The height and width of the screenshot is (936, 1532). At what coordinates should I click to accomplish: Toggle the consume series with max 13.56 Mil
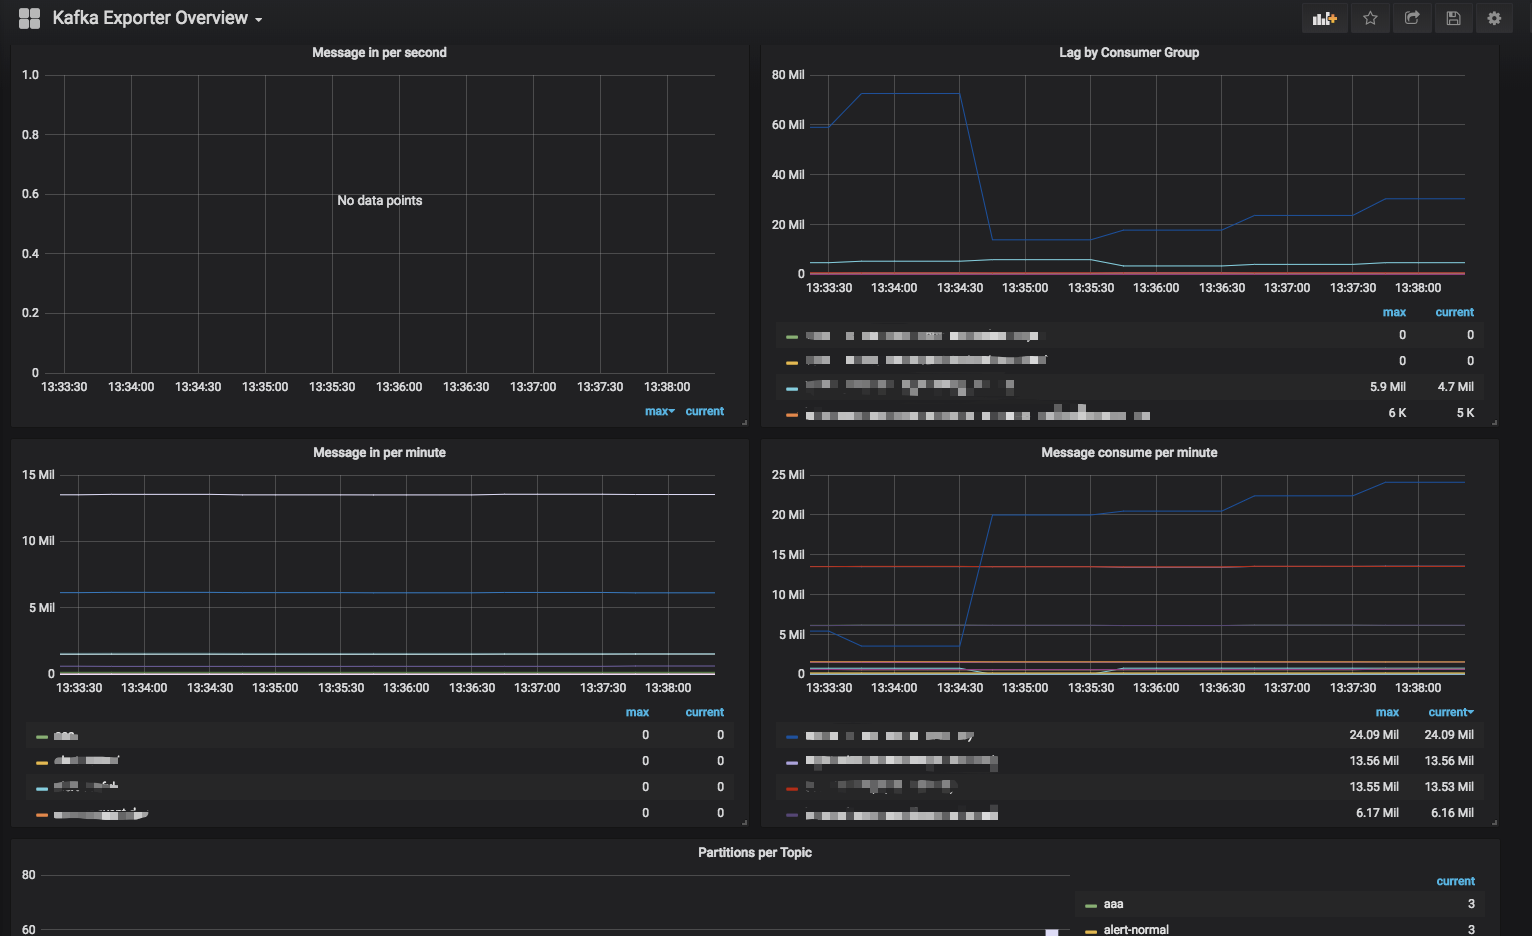pyautogui.click(x=902, y=762)
